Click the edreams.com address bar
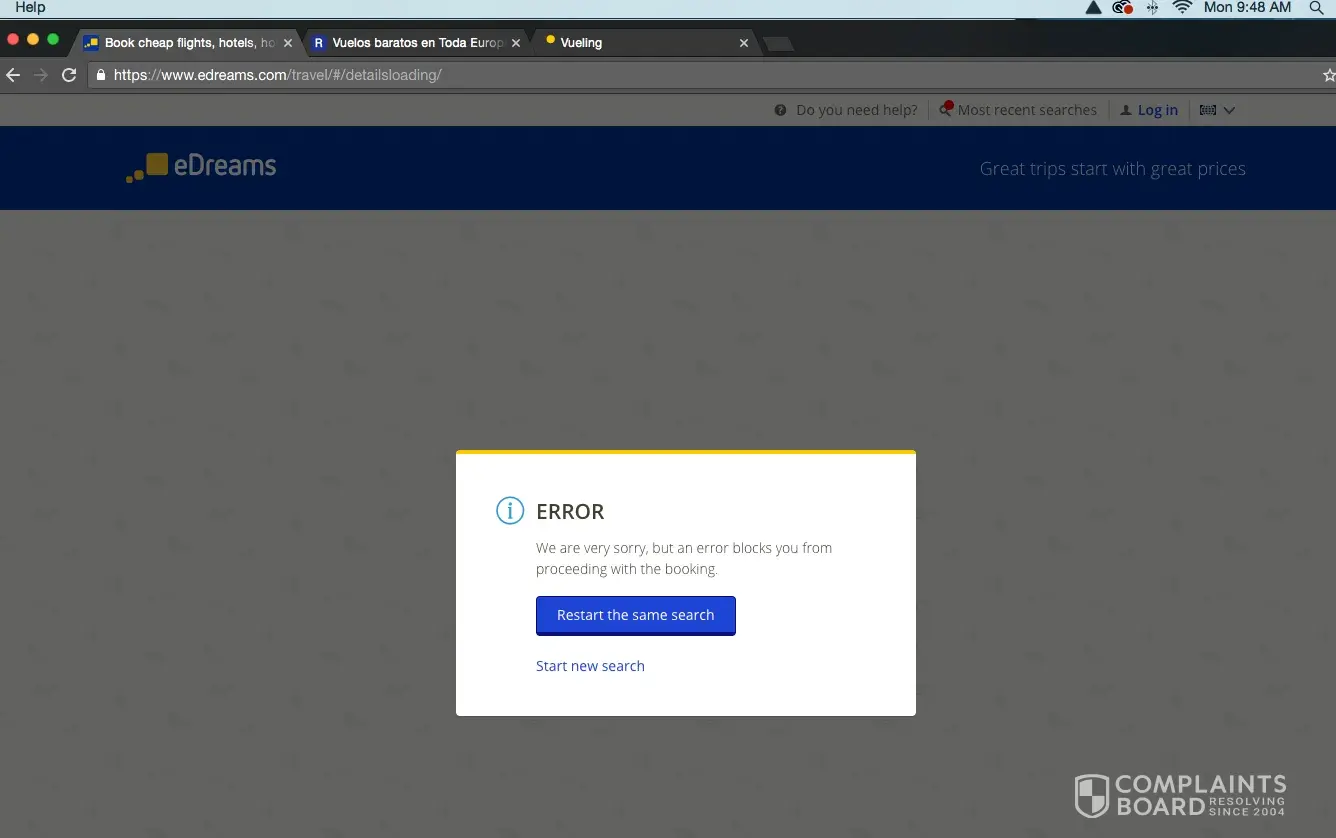 pos(704,75)
